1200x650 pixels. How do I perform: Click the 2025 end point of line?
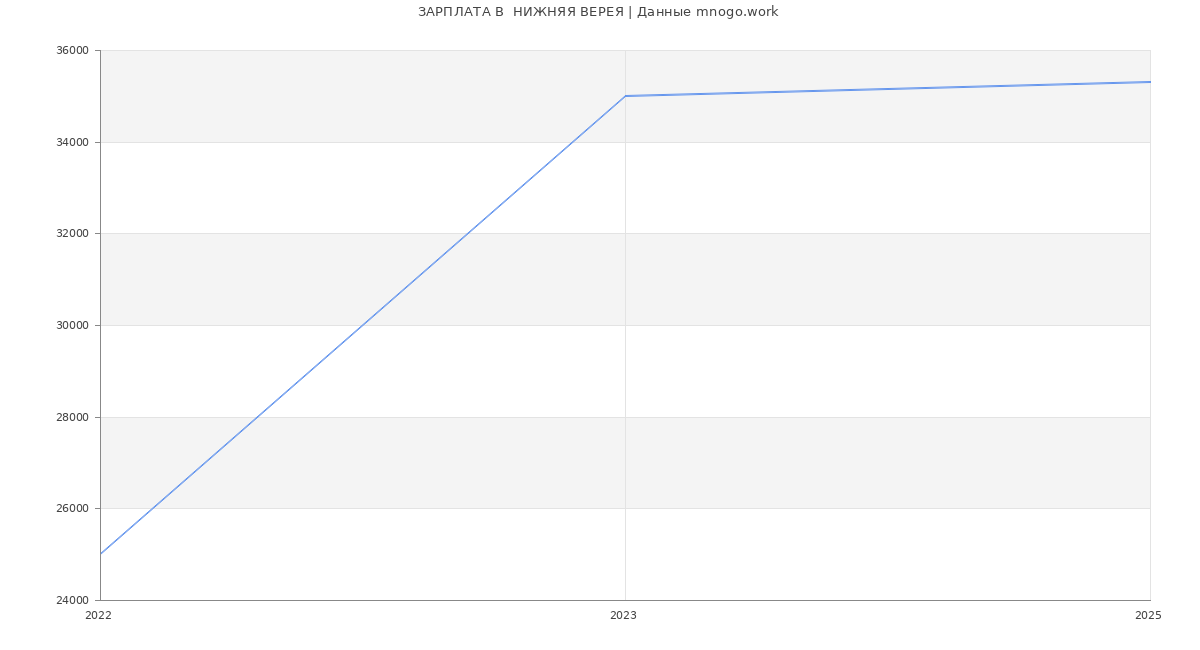pos(1150,82)
